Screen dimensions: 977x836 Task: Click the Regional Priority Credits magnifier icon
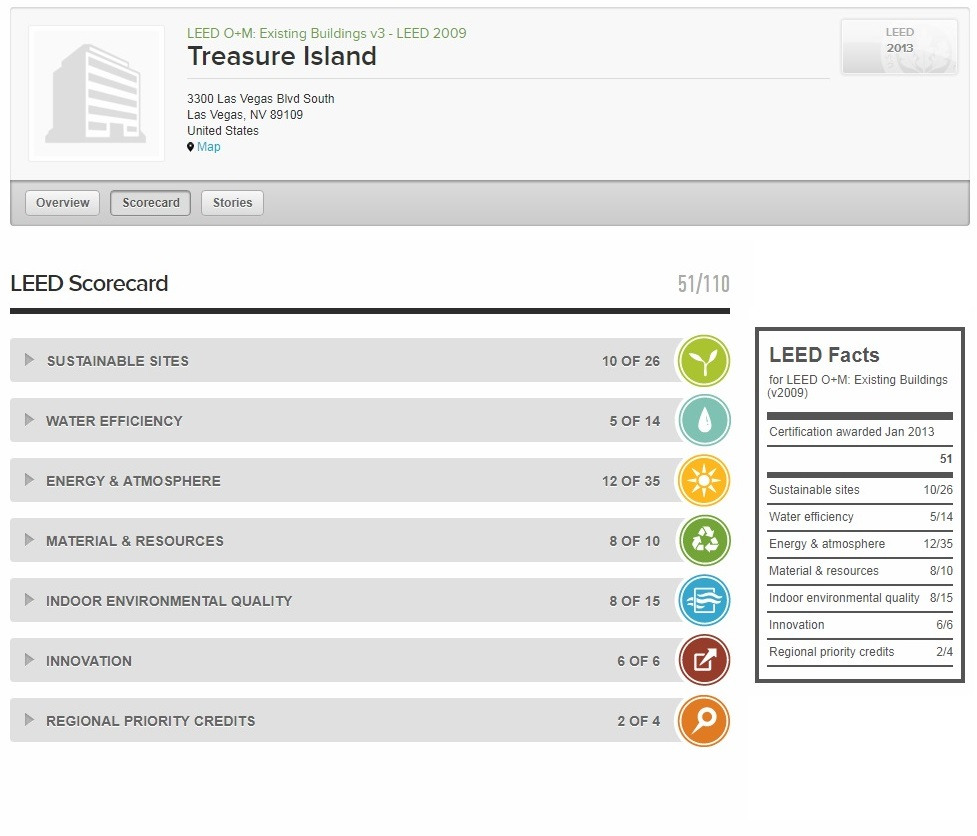pos(703,721)
